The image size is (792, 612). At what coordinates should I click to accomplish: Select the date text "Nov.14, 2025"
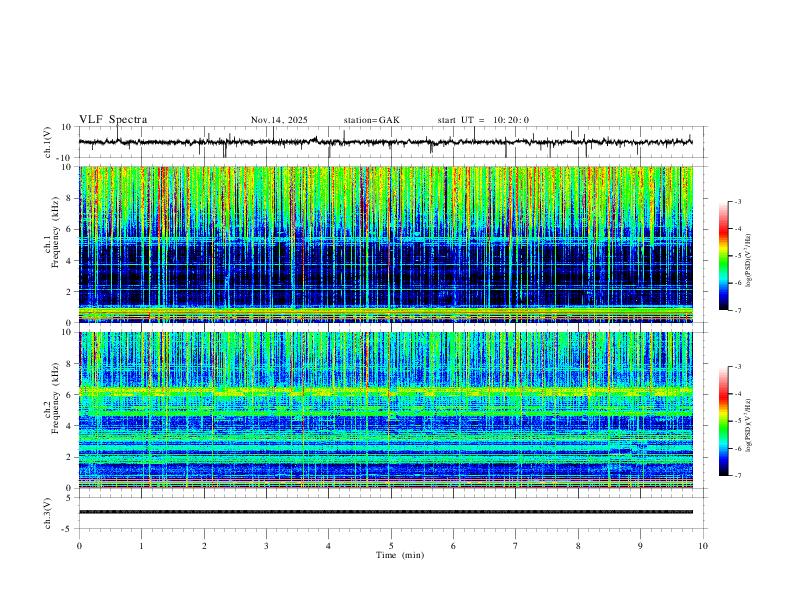point(279,120)
